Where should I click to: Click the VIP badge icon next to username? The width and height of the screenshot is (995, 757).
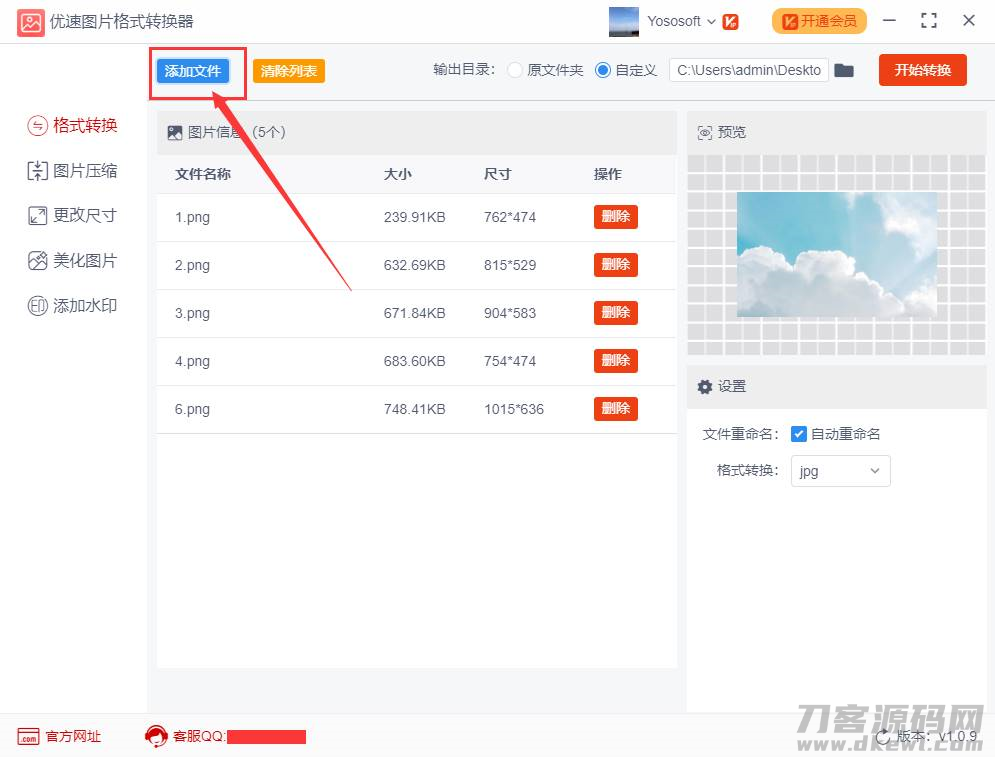click(x=730, y=22)
